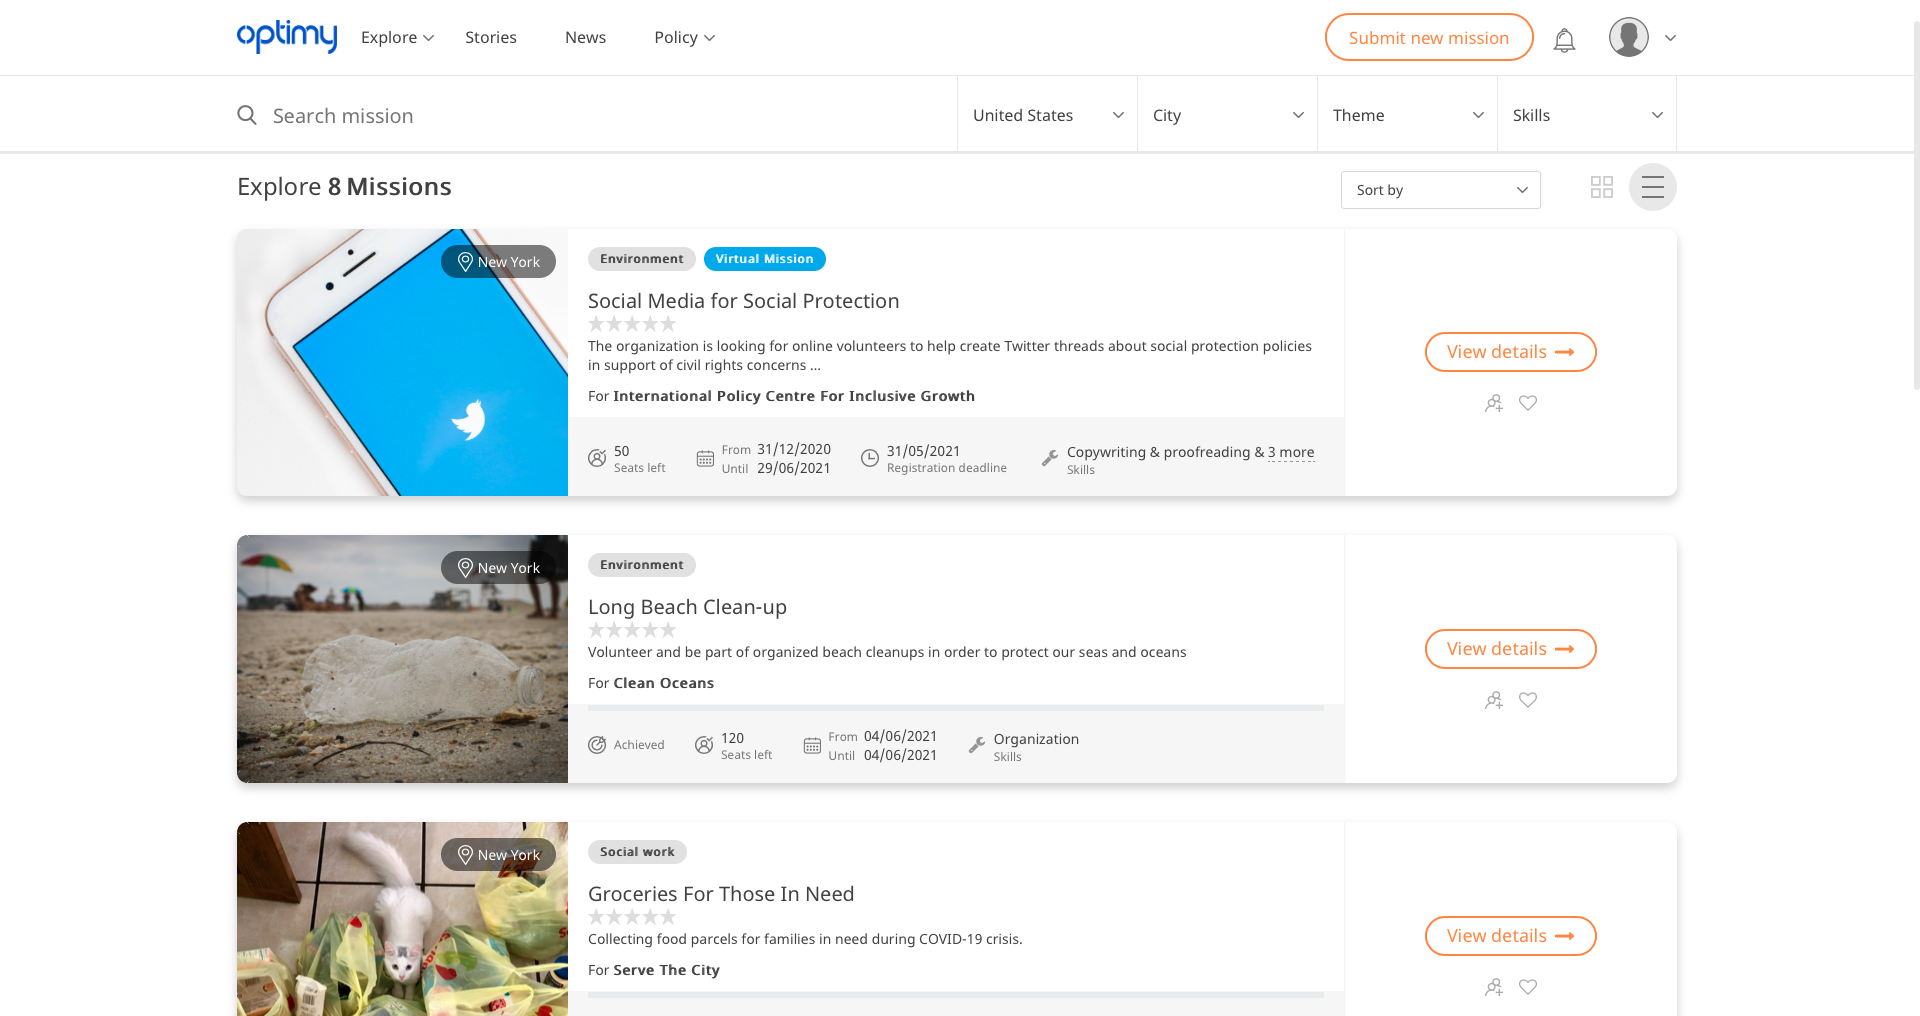Open Long Beach Clean-up title
1920x1016 pixels.
pos(687,607)
